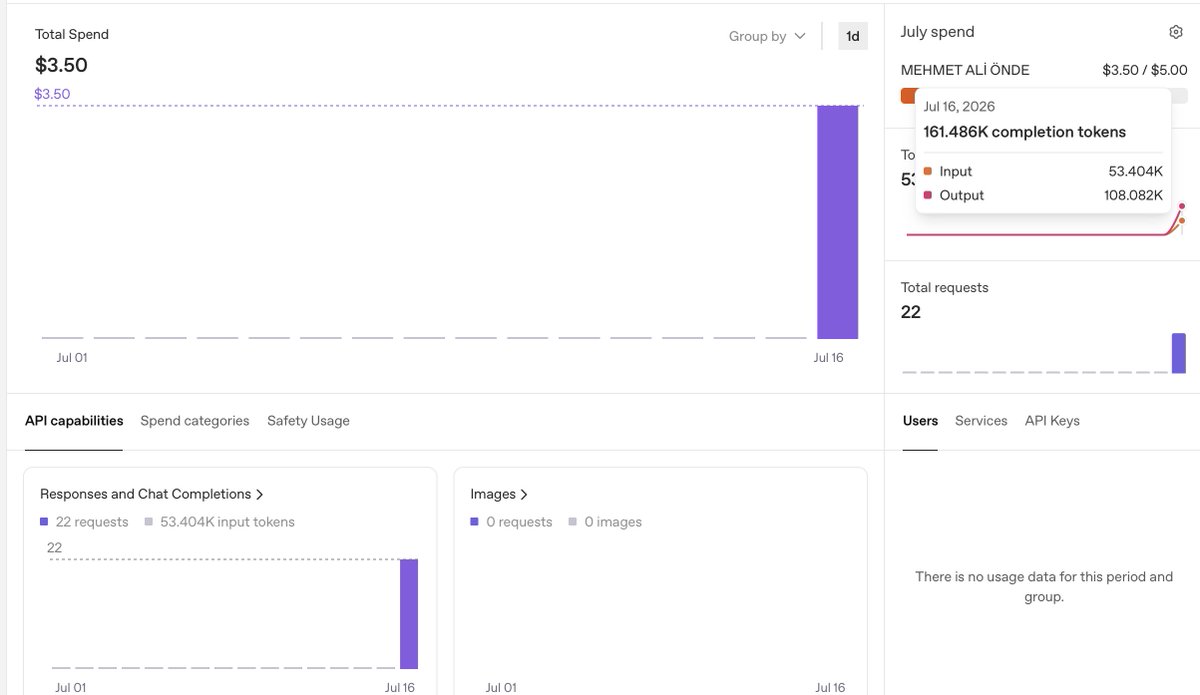Click the 22 total requests value
Screen dimensions: 1200x695
click(x=911, y=312)
